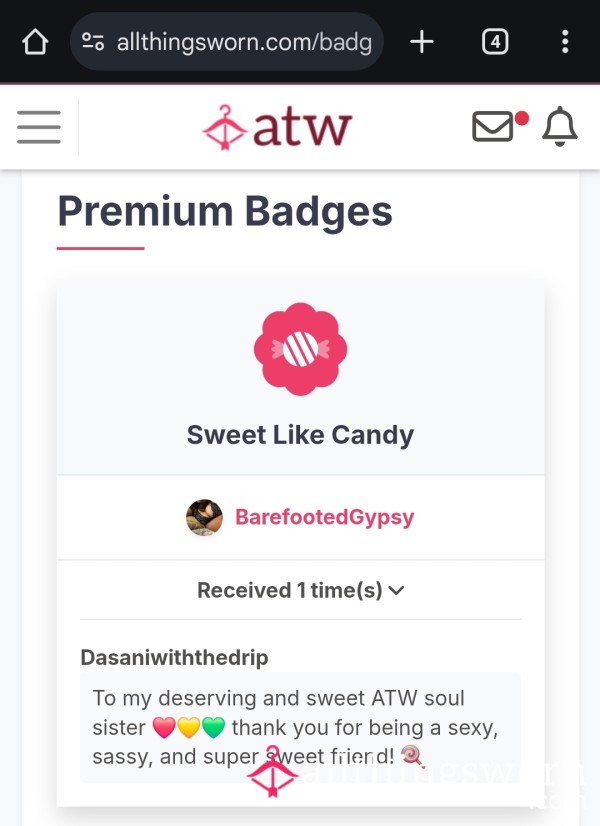Open BarefootedGypsy's profile picture
The width and height of the screenshot is (600, 826).
point(204,517)
